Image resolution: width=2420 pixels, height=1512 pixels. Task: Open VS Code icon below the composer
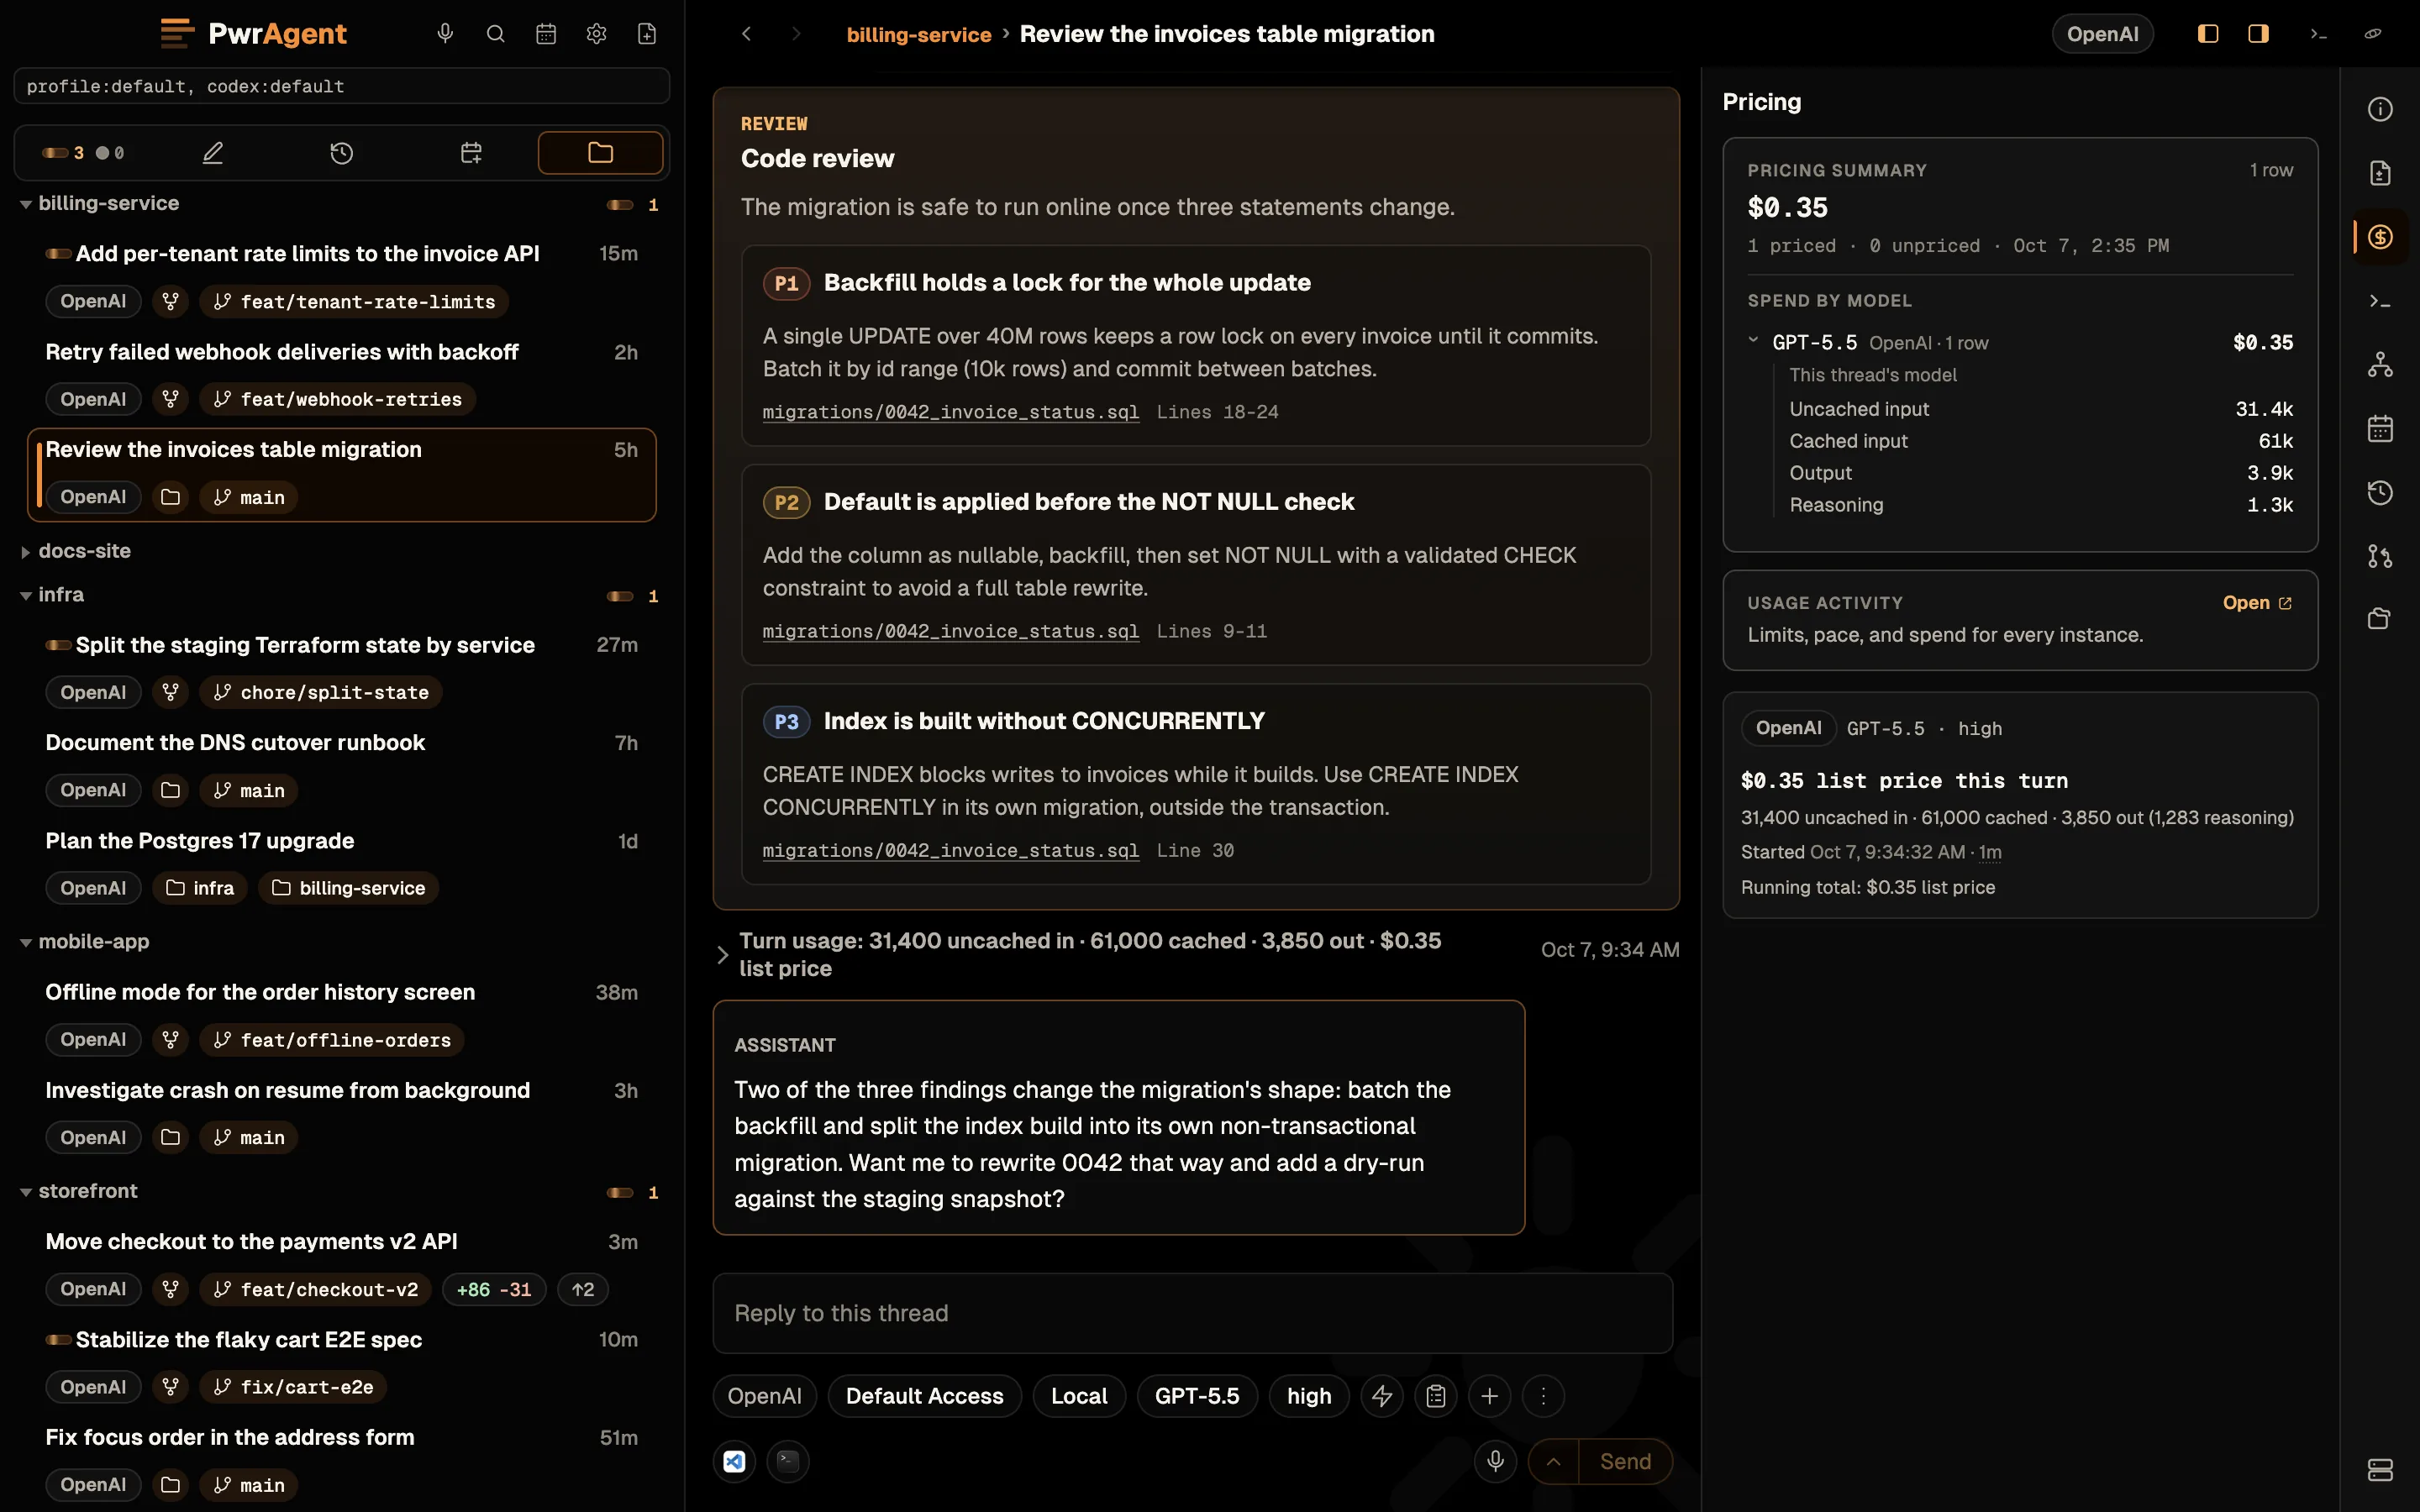tap(734, 1461)
